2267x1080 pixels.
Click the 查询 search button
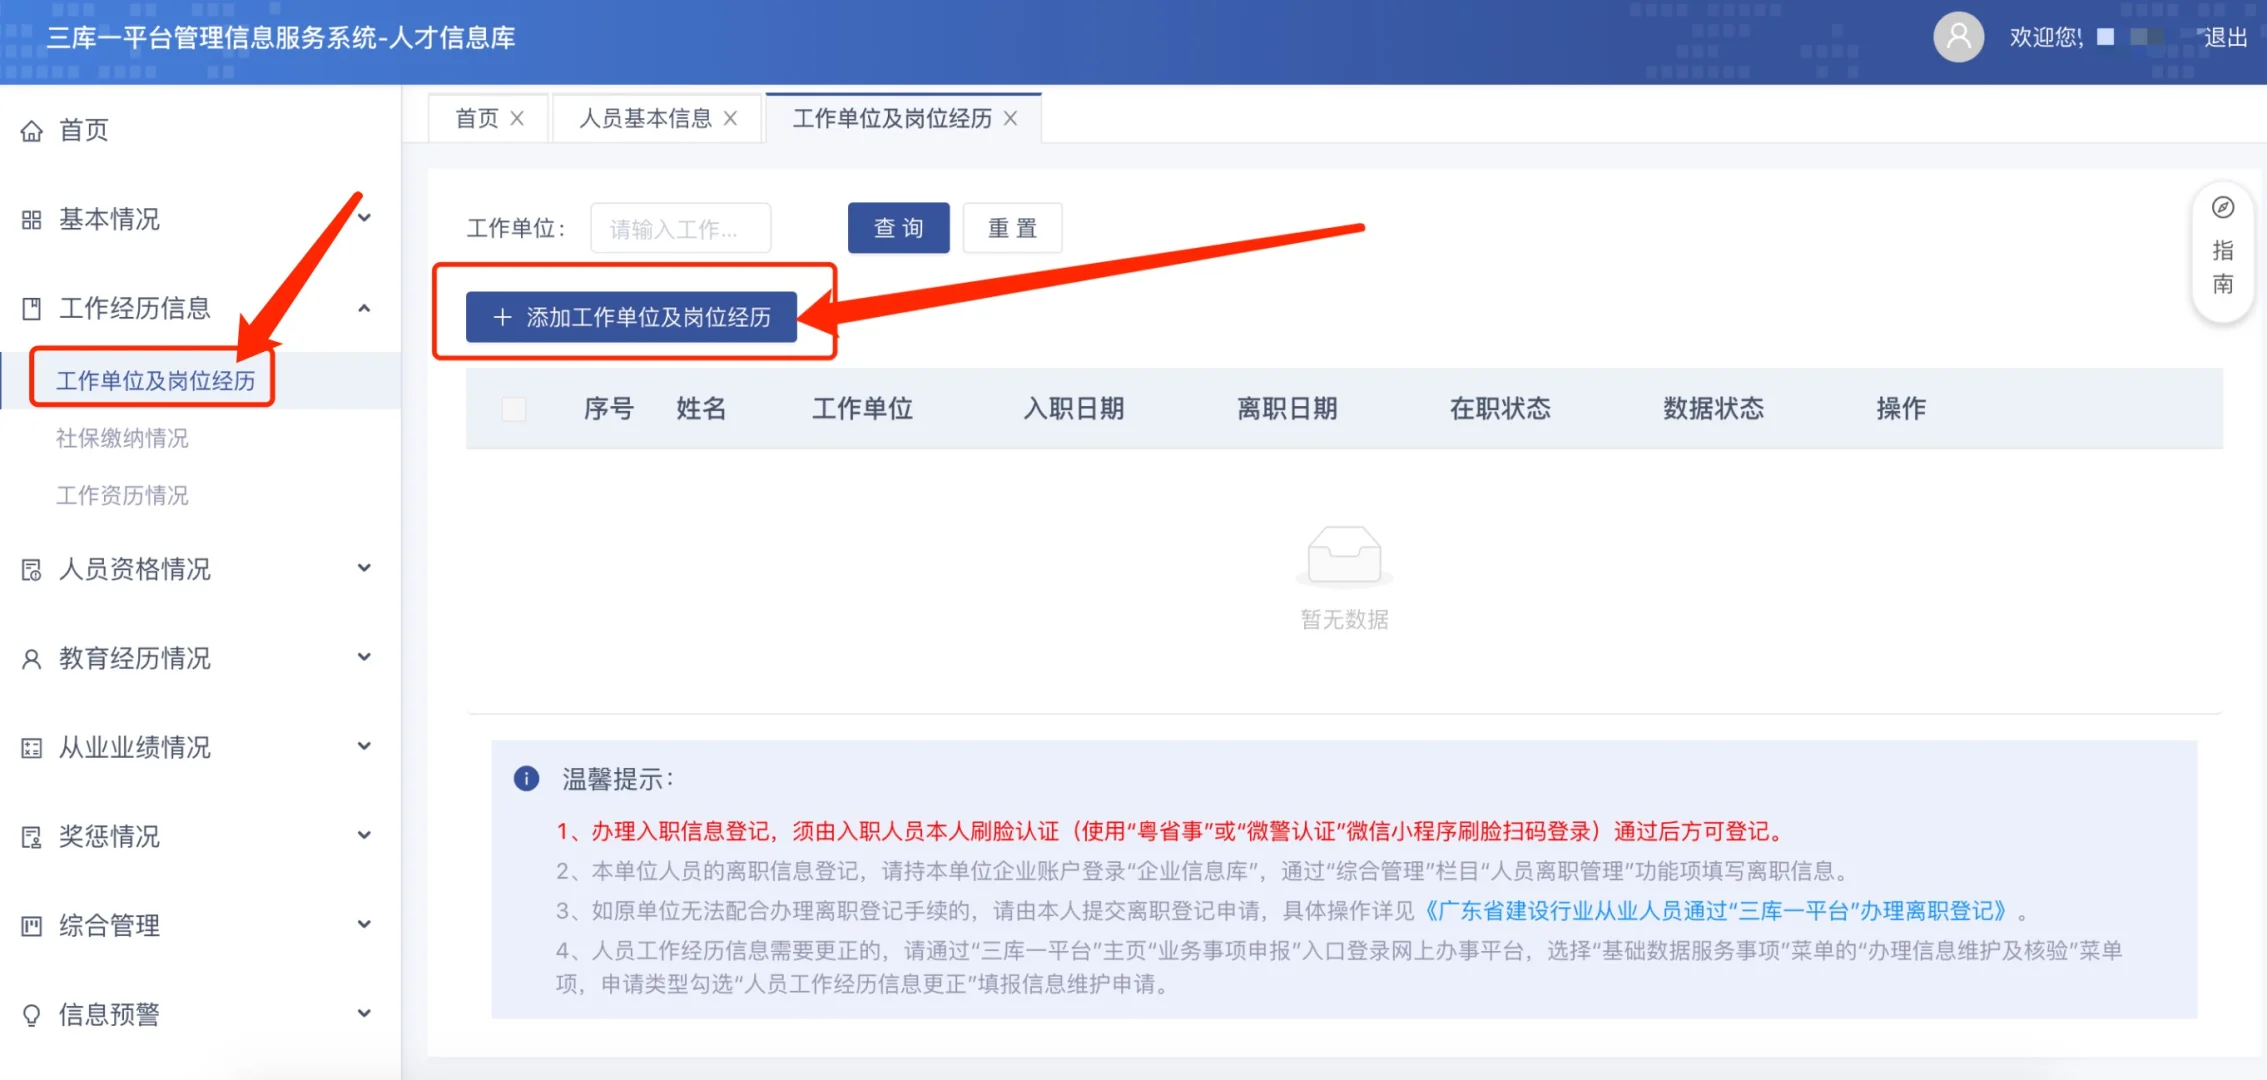point(898,228)
